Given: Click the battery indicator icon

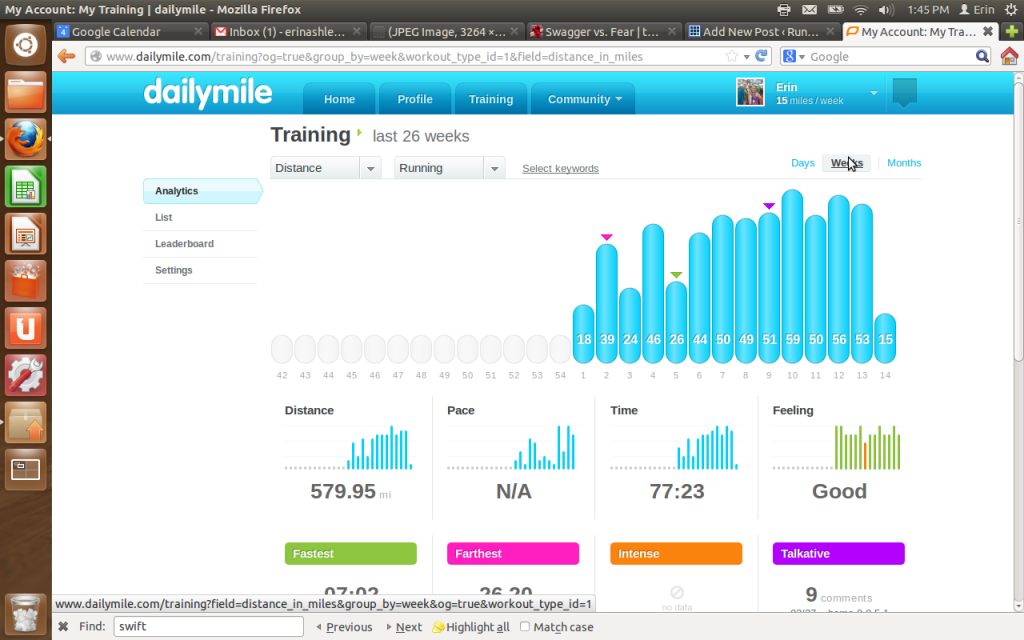Looking at the screenshot, I should [835, 9].
